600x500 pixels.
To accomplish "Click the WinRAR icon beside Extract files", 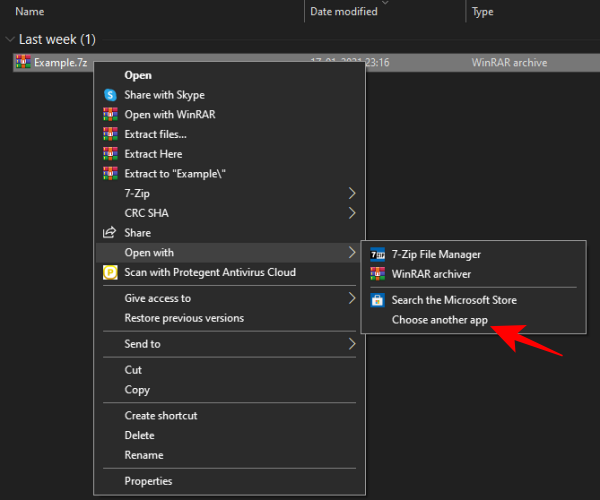I will pyautogui.click(x=110, y=134).
